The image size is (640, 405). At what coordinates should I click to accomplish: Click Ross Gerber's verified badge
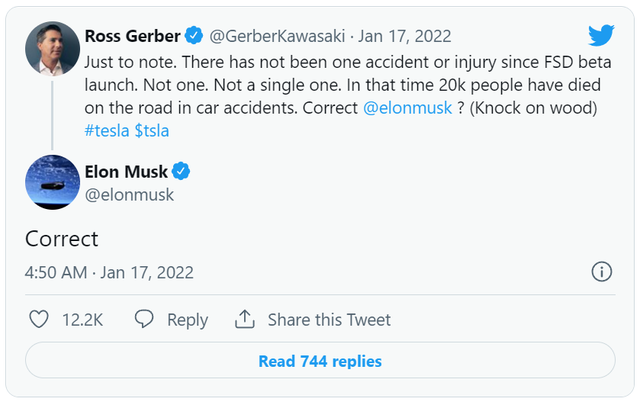point(195,36)
